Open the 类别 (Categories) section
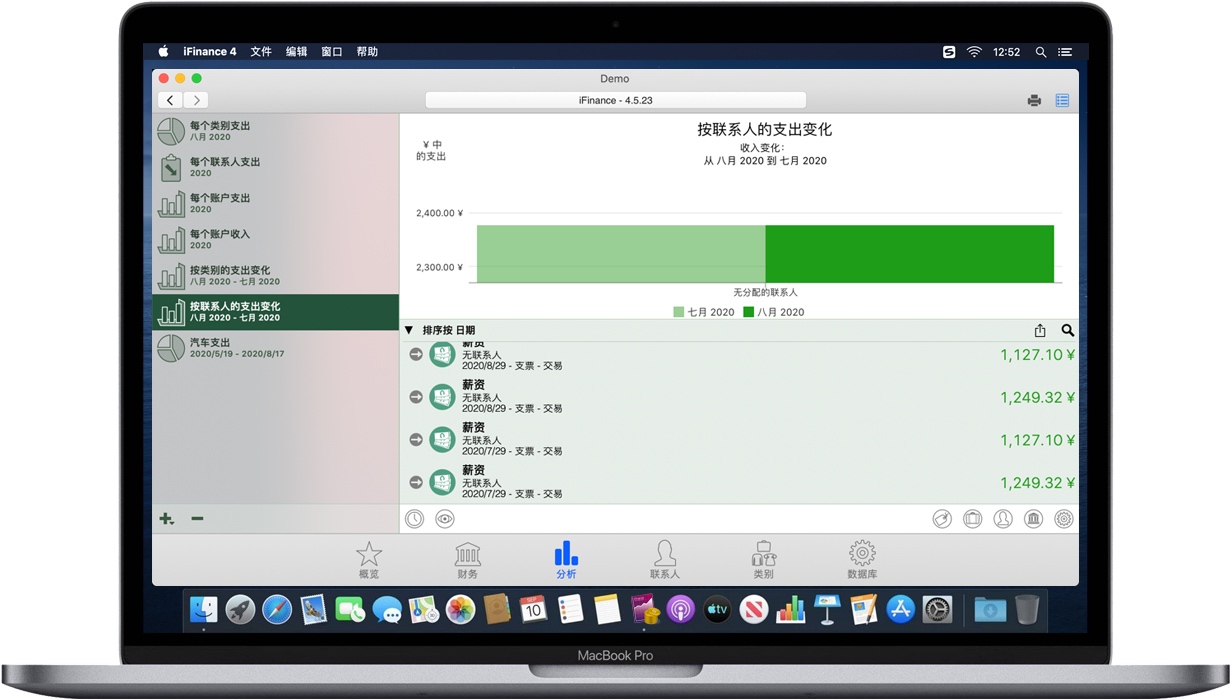Viewport: 1230px width, 700px height. pyautogui.click(x=763, y=558)
